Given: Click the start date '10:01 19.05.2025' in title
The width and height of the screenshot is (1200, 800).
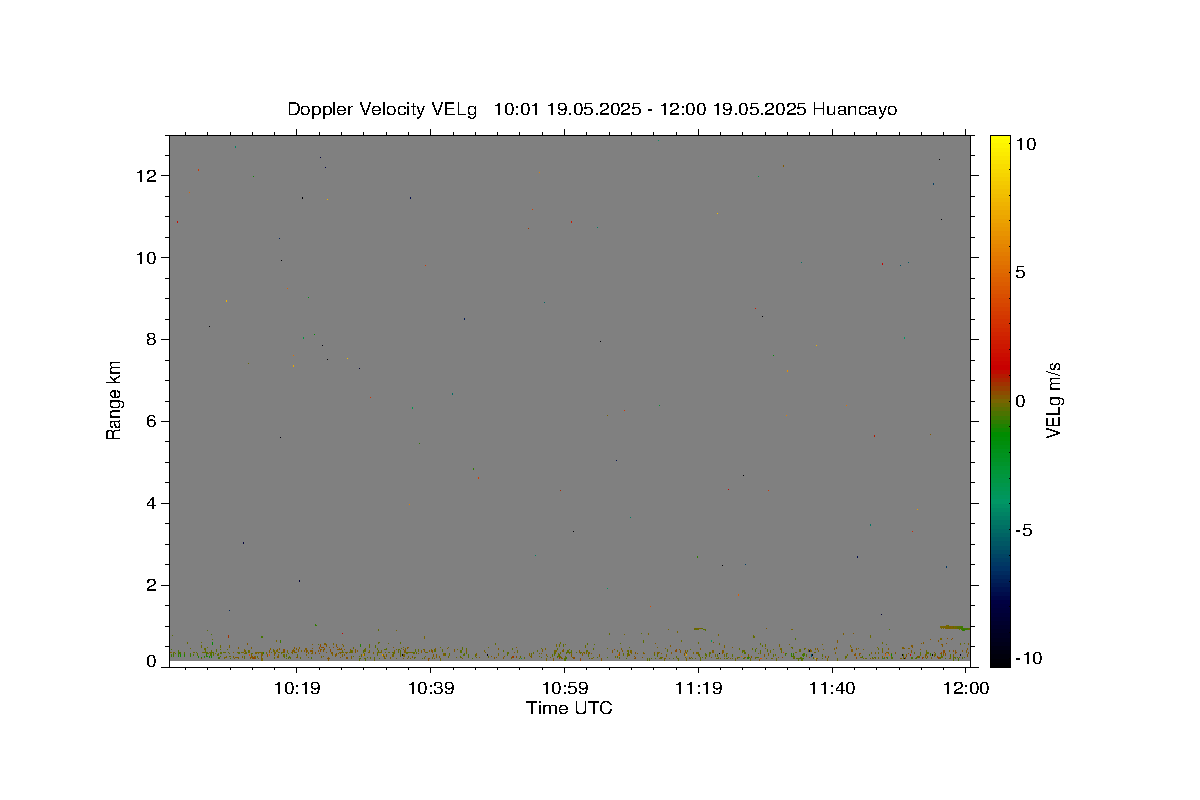Looking at the screenshot, I should point(568,109).
